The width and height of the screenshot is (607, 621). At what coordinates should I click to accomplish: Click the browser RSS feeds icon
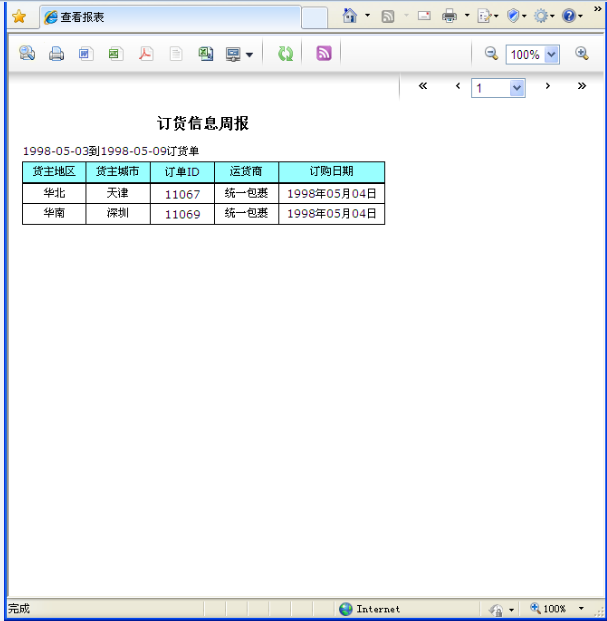pyautogui.click(x=388, y=16)
